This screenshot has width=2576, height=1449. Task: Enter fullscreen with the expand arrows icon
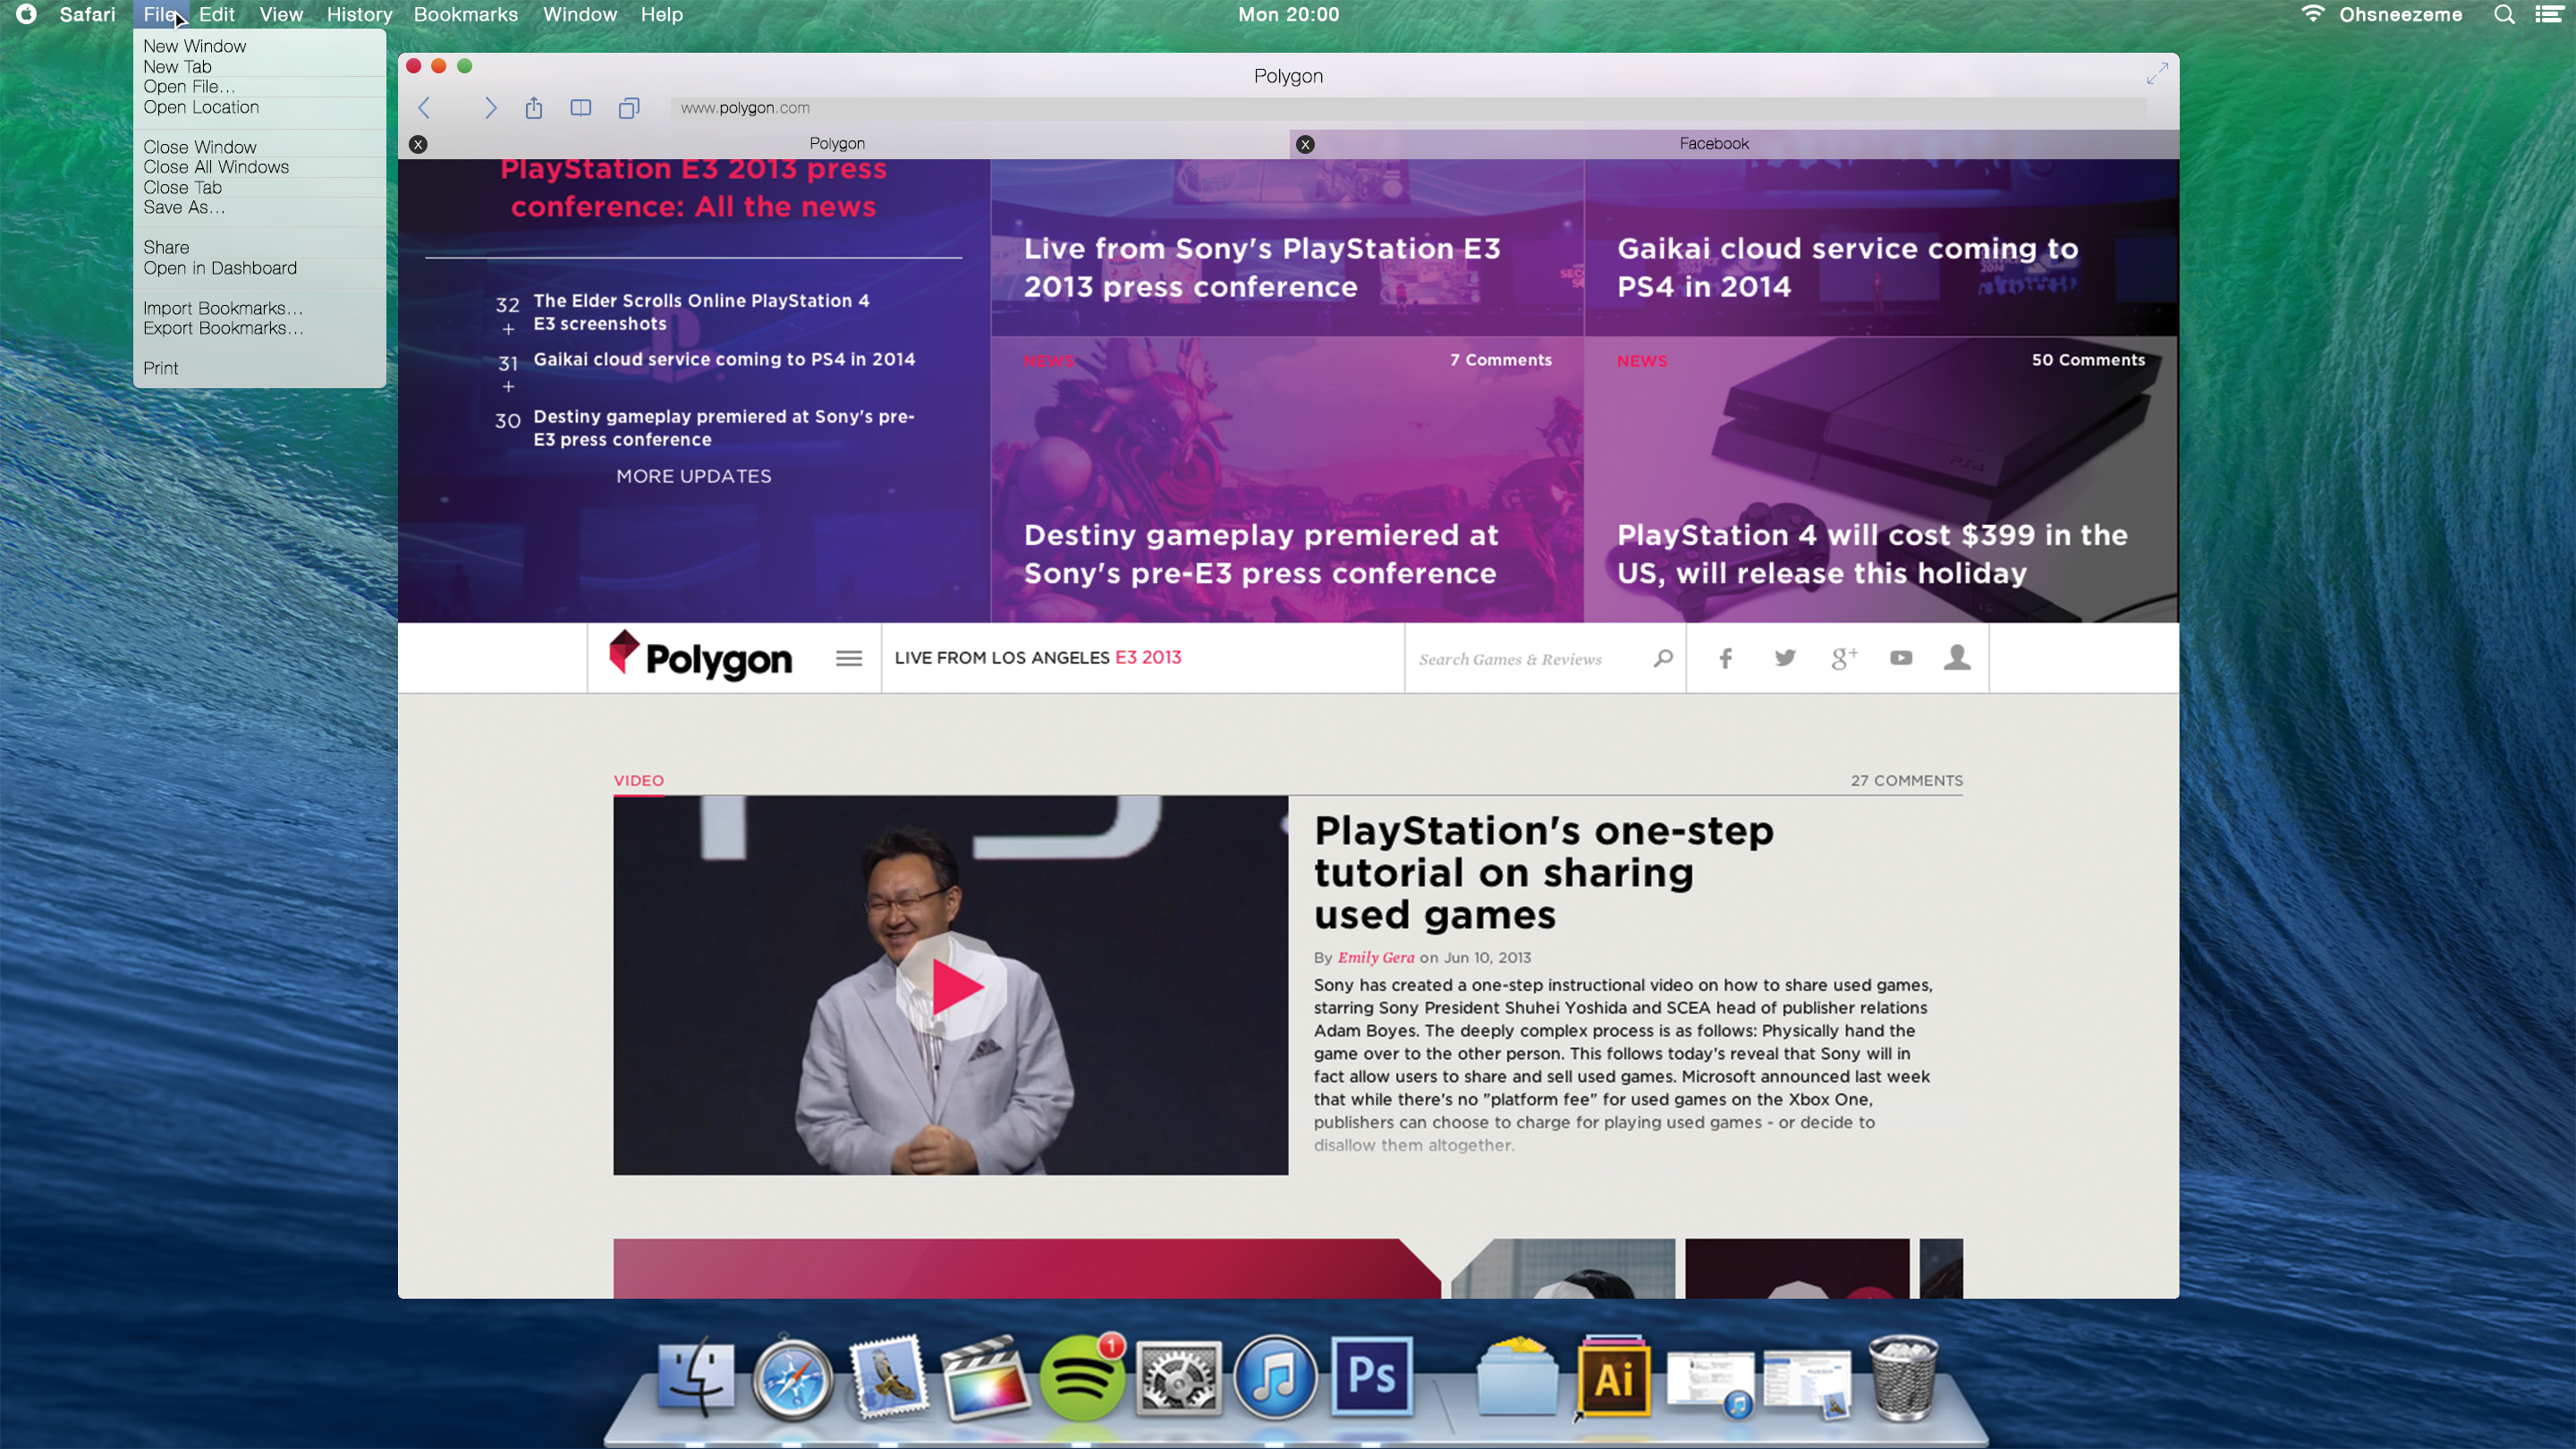(2157, 74)
